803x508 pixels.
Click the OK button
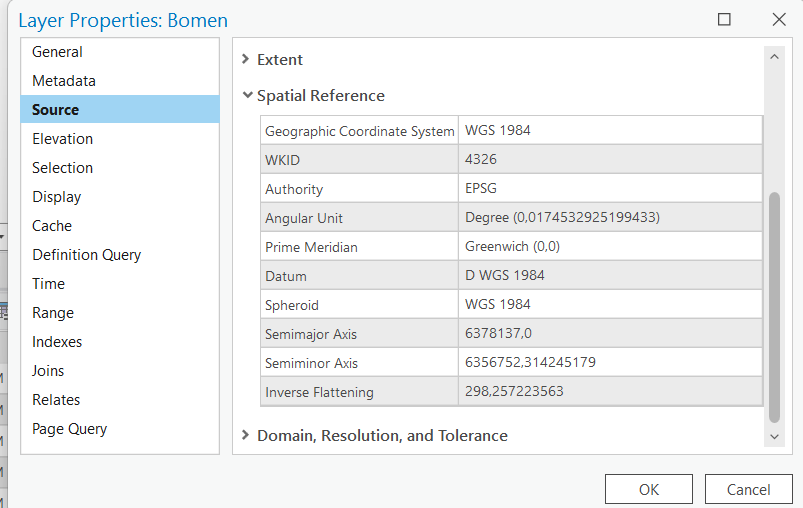pos(649,489)
